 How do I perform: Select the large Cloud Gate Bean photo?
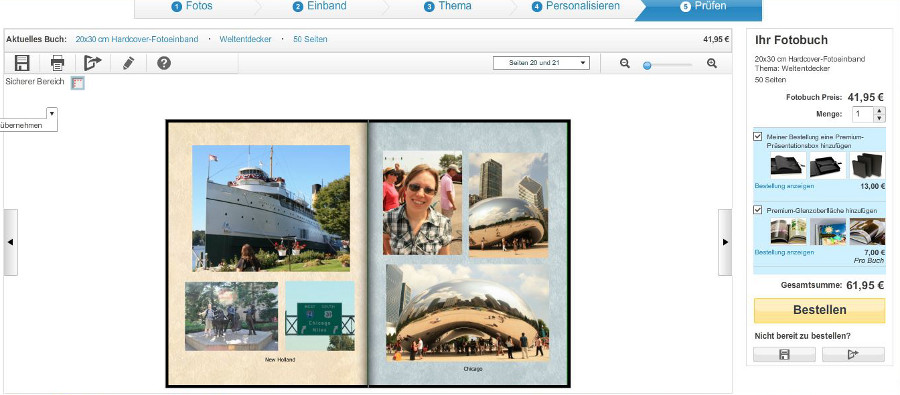pyautogui.click(x=468, y=313)
